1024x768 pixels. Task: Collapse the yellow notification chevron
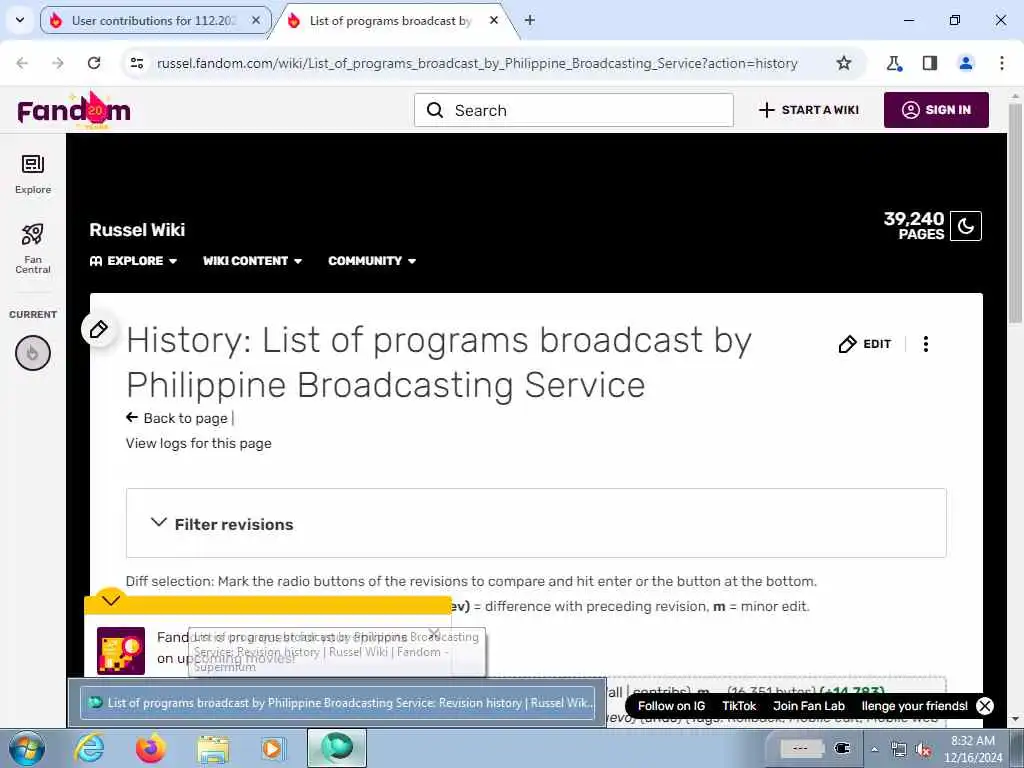coord(111,600)
